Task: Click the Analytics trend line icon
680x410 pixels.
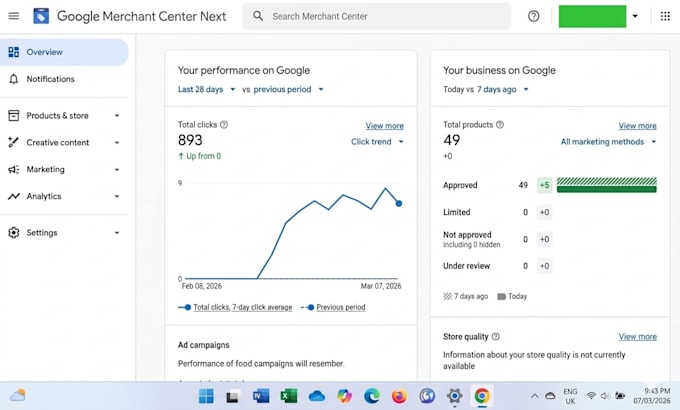Action: click(x=13, y=196)
